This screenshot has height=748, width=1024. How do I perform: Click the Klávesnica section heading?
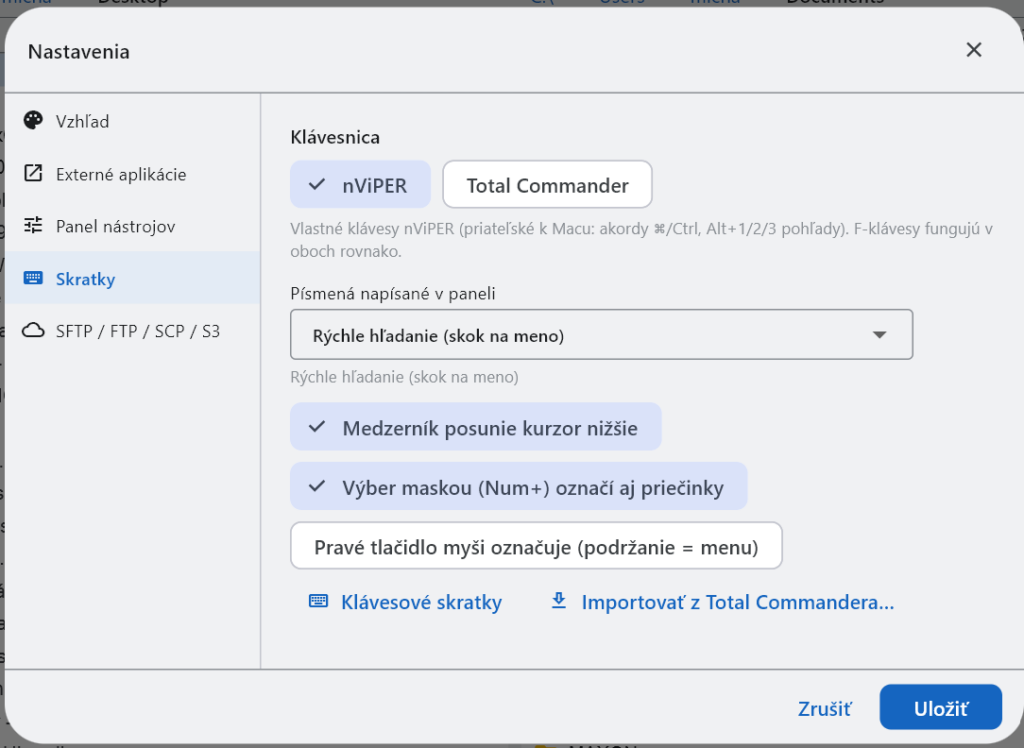point(335,137)
